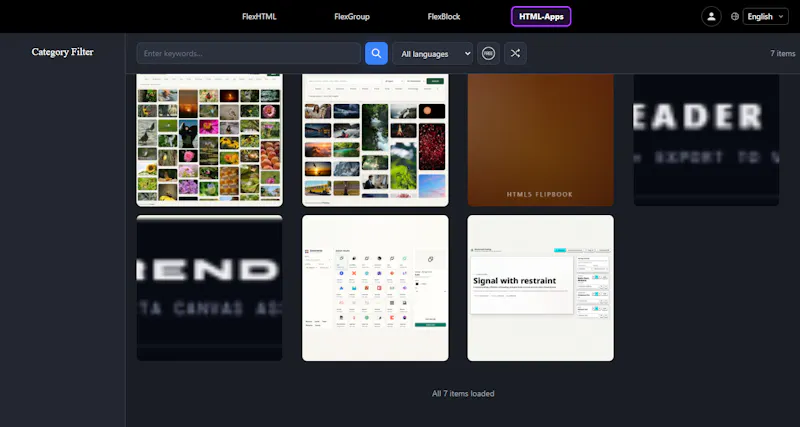Click the blue search magnifier button

point(376,54)
